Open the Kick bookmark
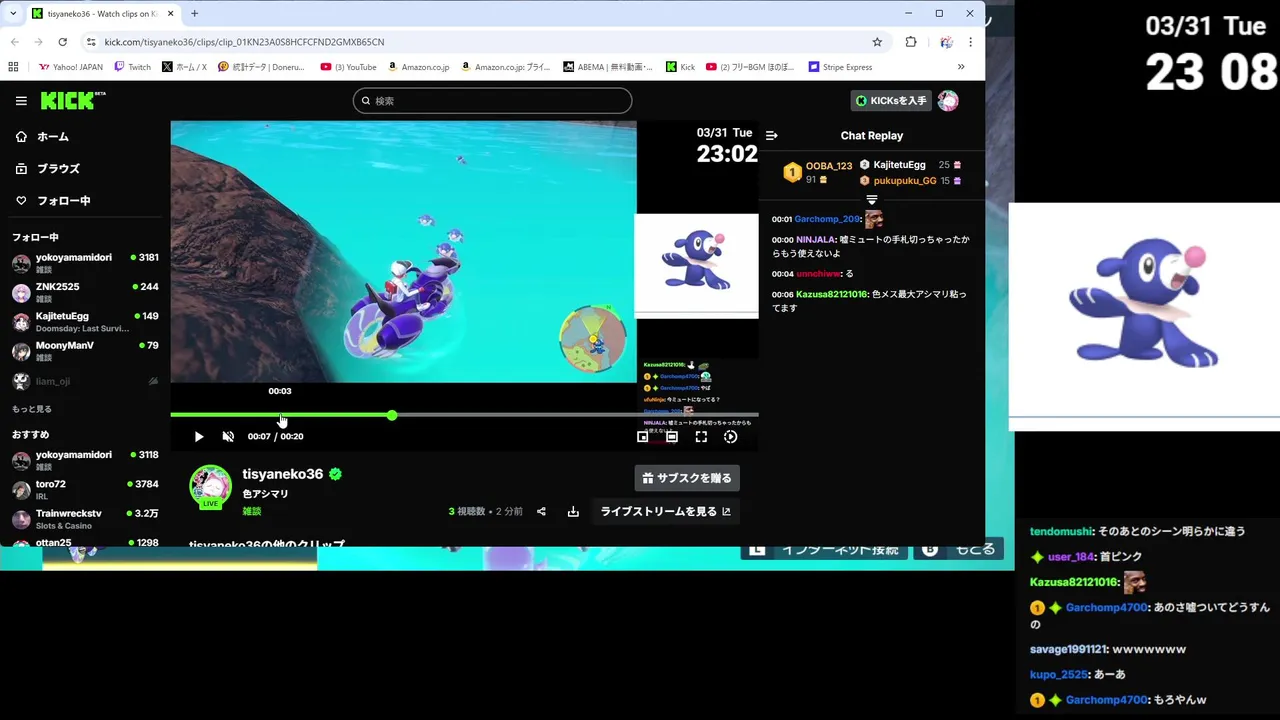This screenshot has height=720, width=1280. (679, 67)
